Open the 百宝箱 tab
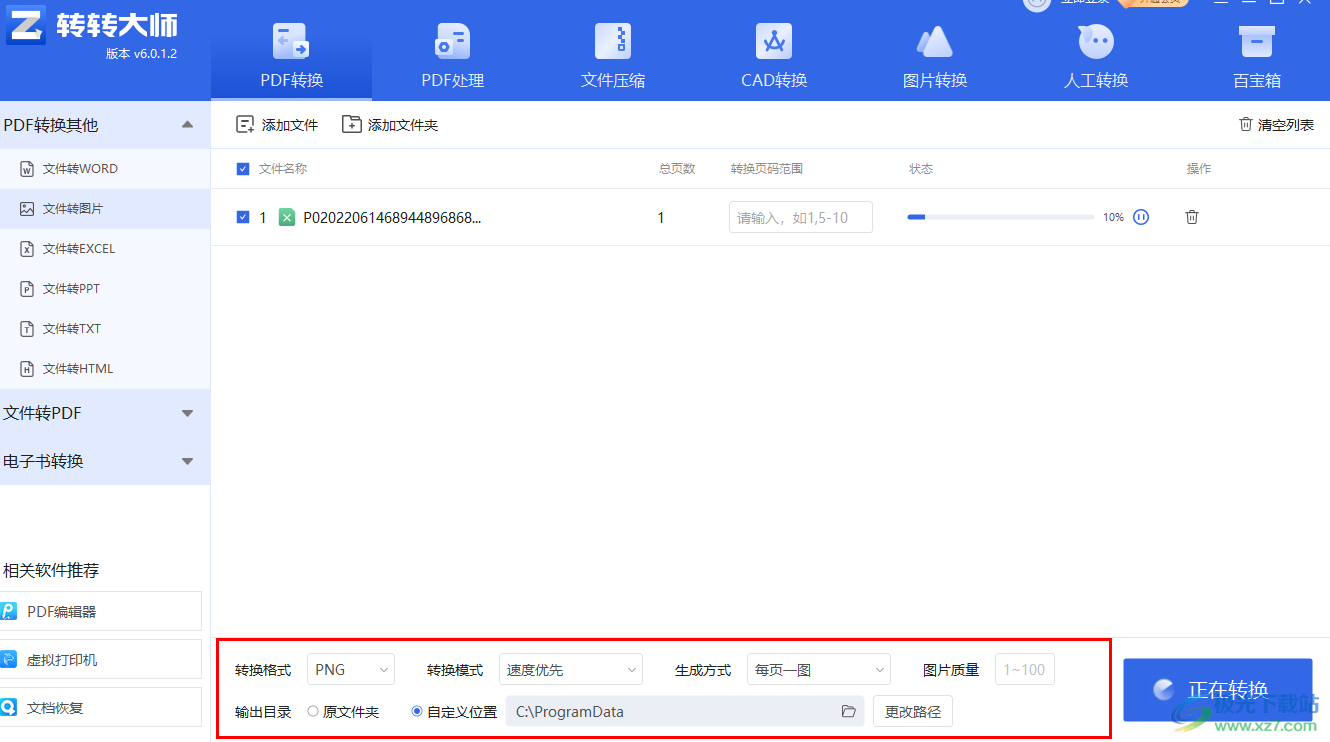Viewport: 1330px width, 742px height. coord(1257,55)
